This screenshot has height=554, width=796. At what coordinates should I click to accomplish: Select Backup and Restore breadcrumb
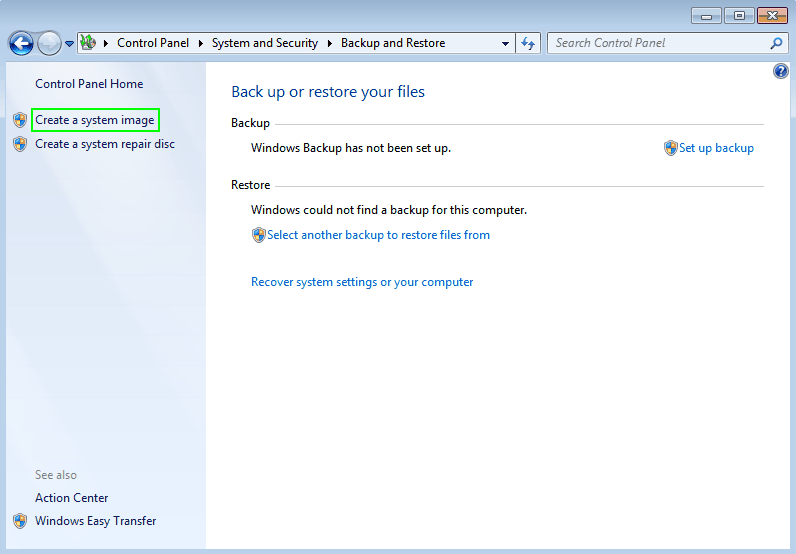(393, 43)
